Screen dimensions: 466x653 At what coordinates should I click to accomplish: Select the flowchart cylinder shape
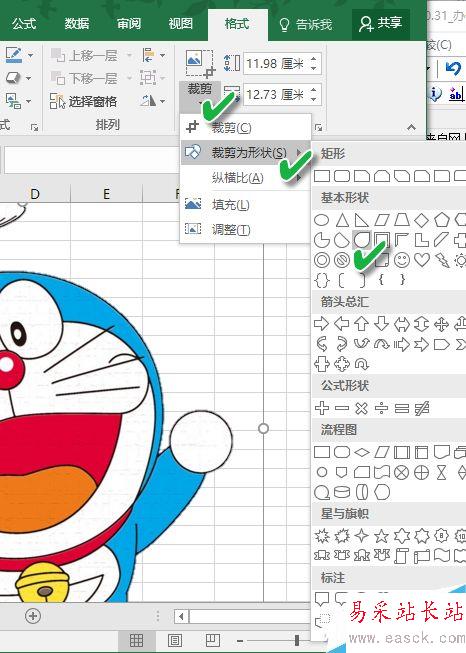[342, 492]
